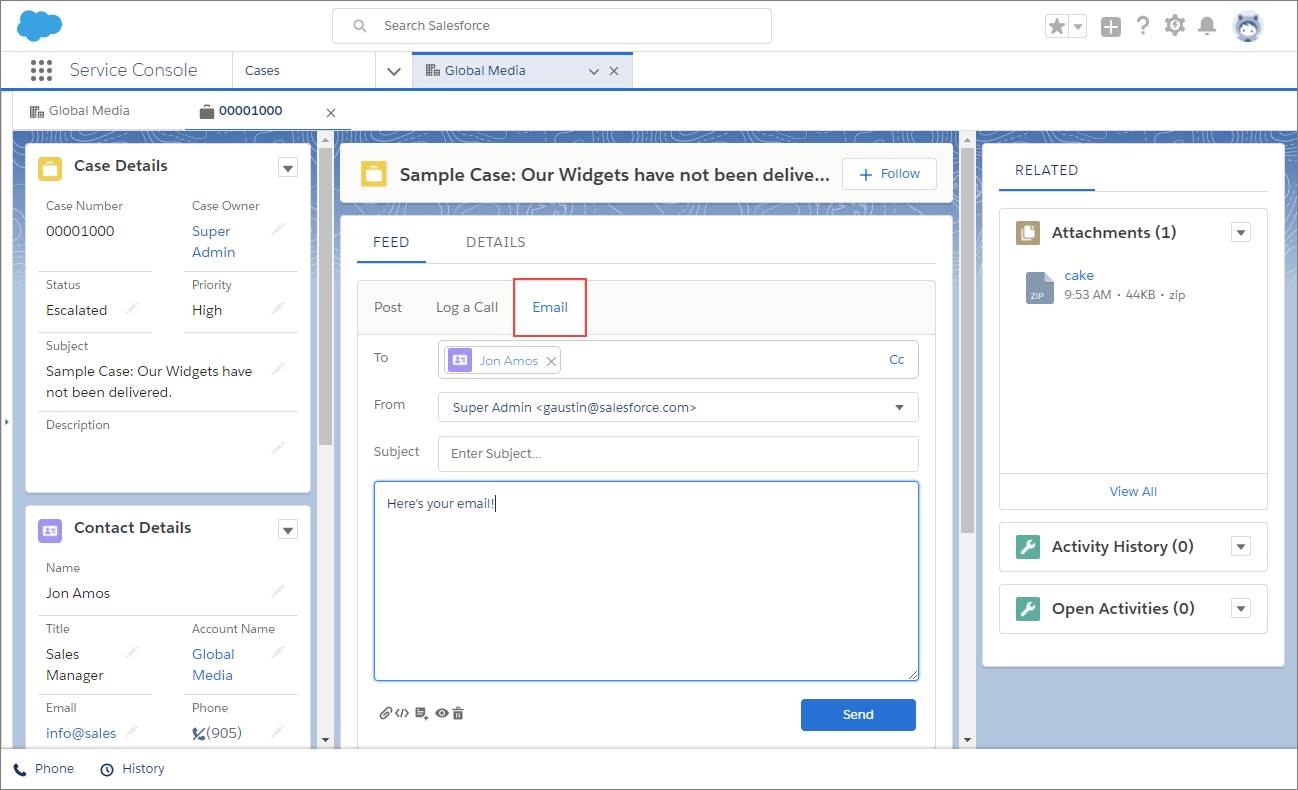Edit the case Subject pencil icon
This screenshot has width=1298, height=790.
278,370
